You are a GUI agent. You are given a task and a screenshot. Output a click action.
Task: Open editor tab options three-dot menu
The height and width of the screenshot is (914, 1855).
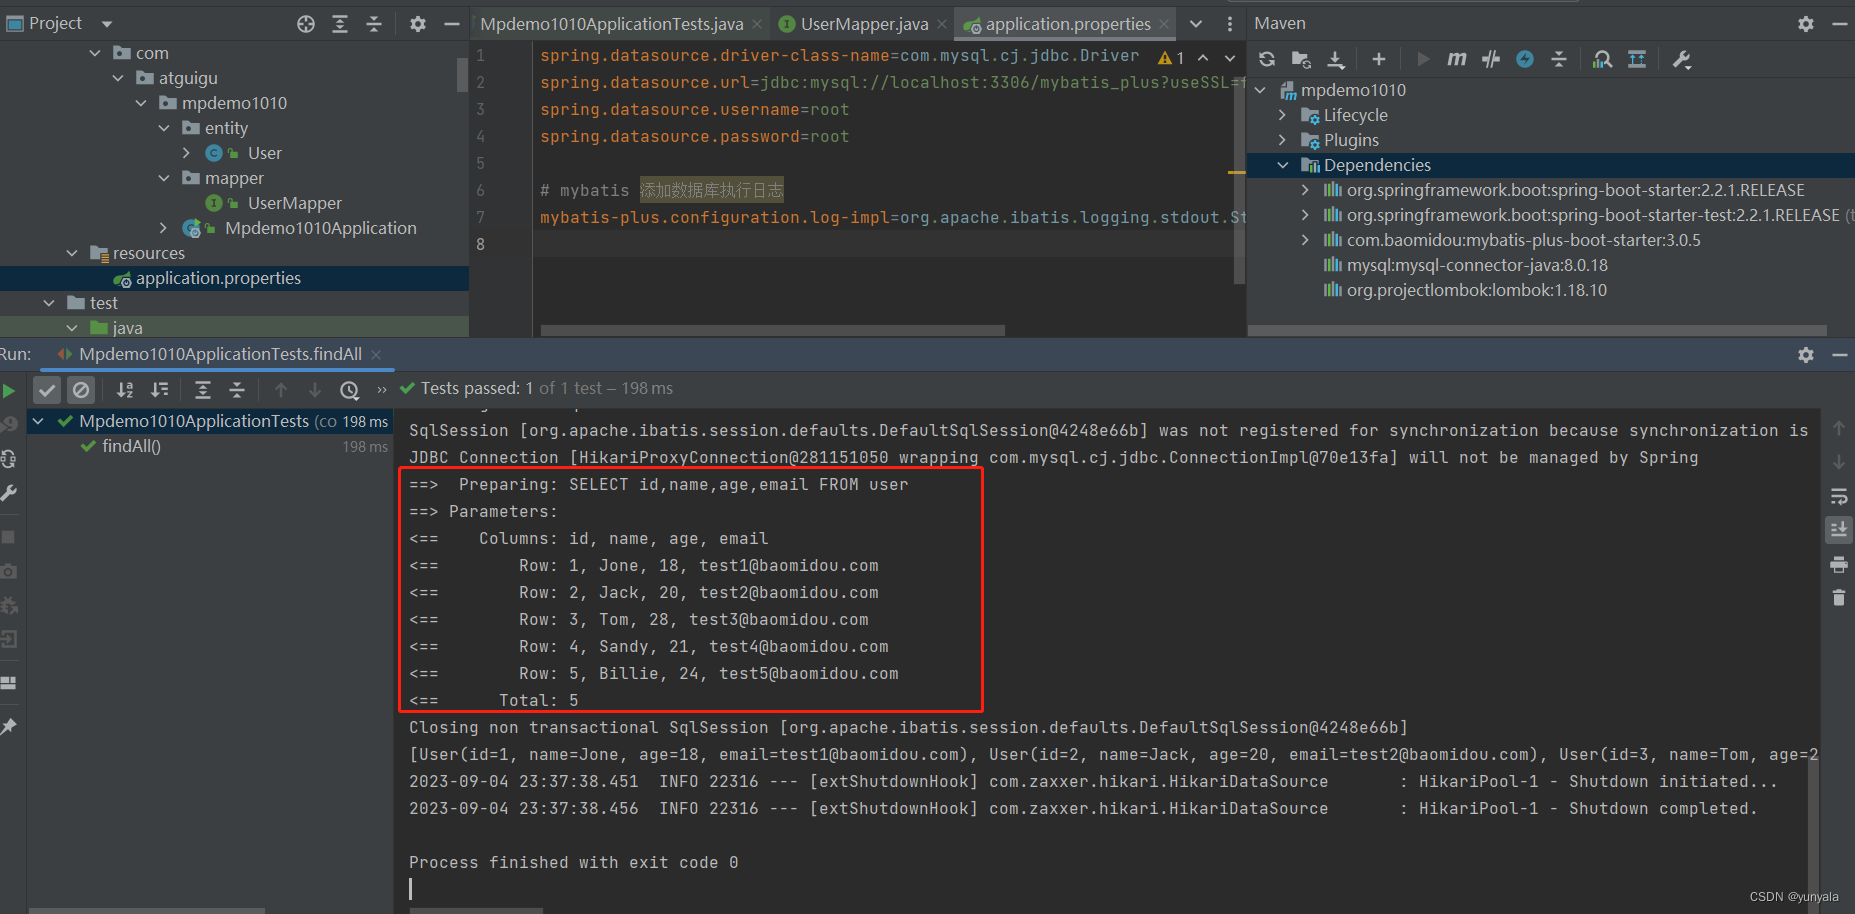tap(1230, 24)
